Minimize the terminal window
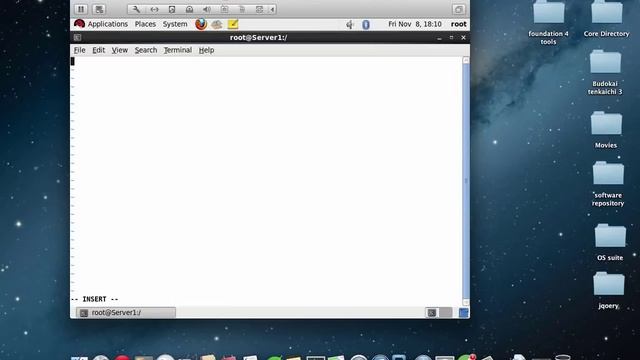640x360 pixels. [439, 38]
